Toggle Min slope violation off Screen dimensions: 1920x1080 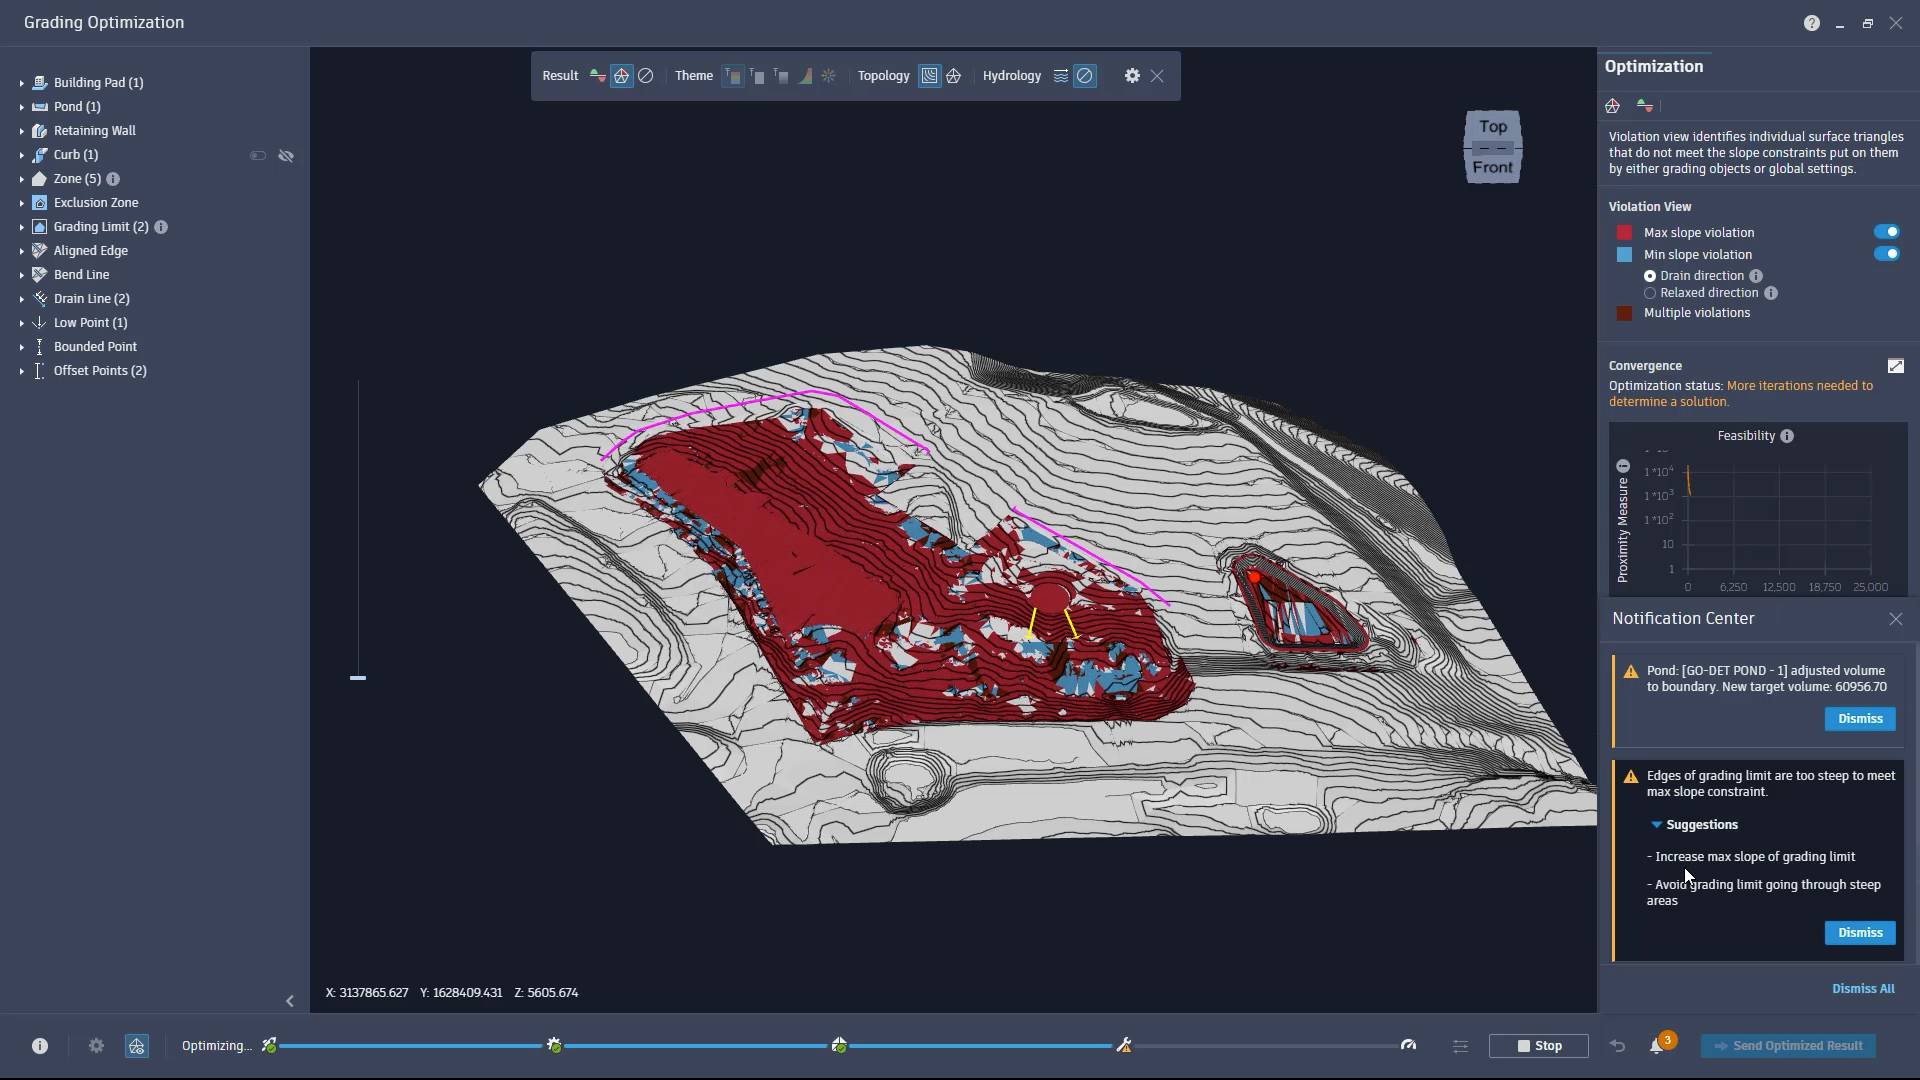click(1887, 254)
